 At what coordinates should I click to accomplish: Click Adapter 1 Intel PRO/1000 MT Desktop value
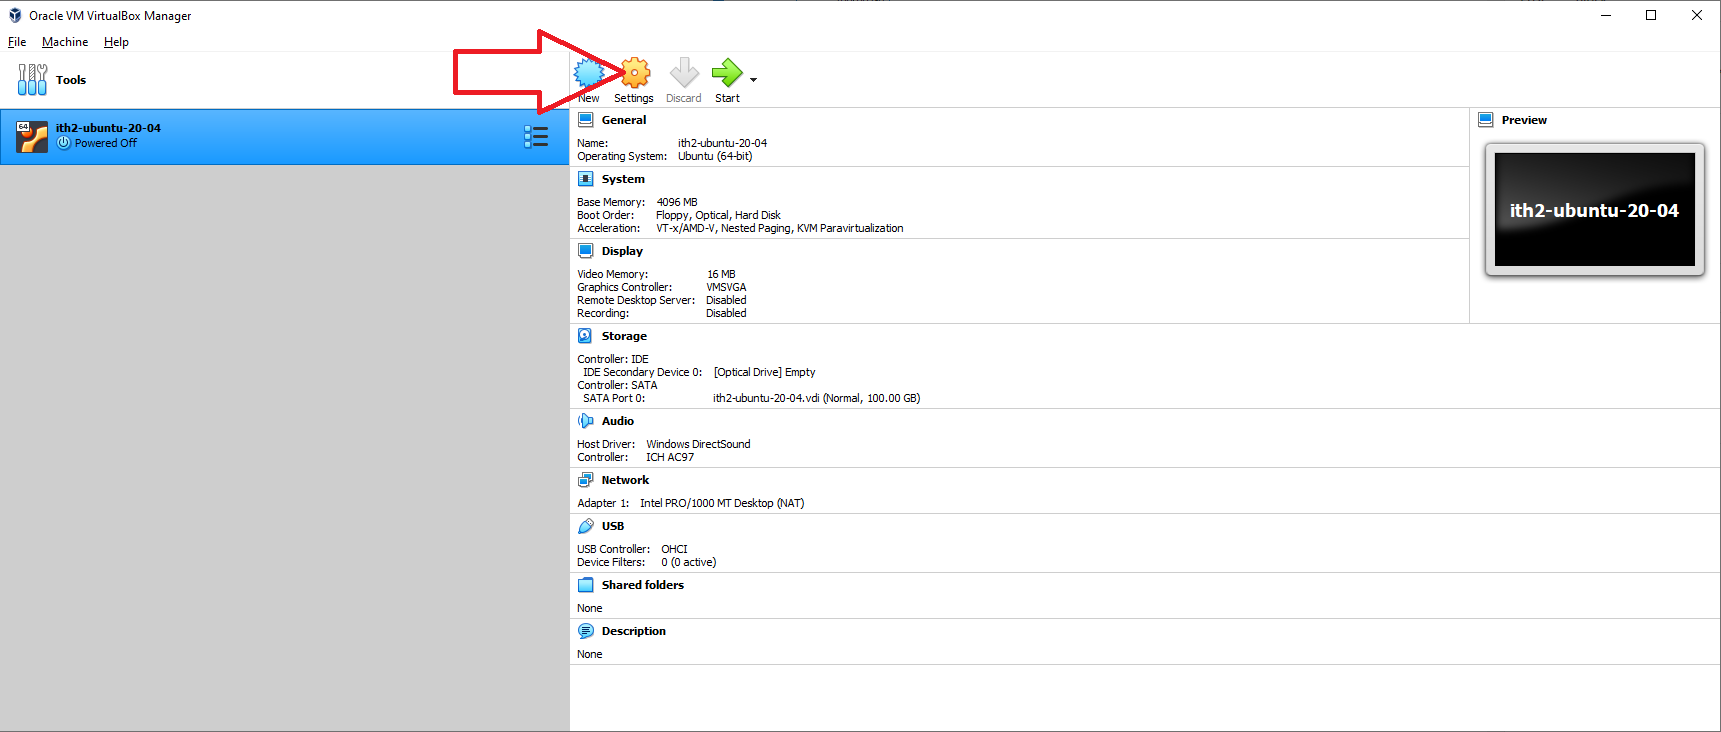click(722, 503)
